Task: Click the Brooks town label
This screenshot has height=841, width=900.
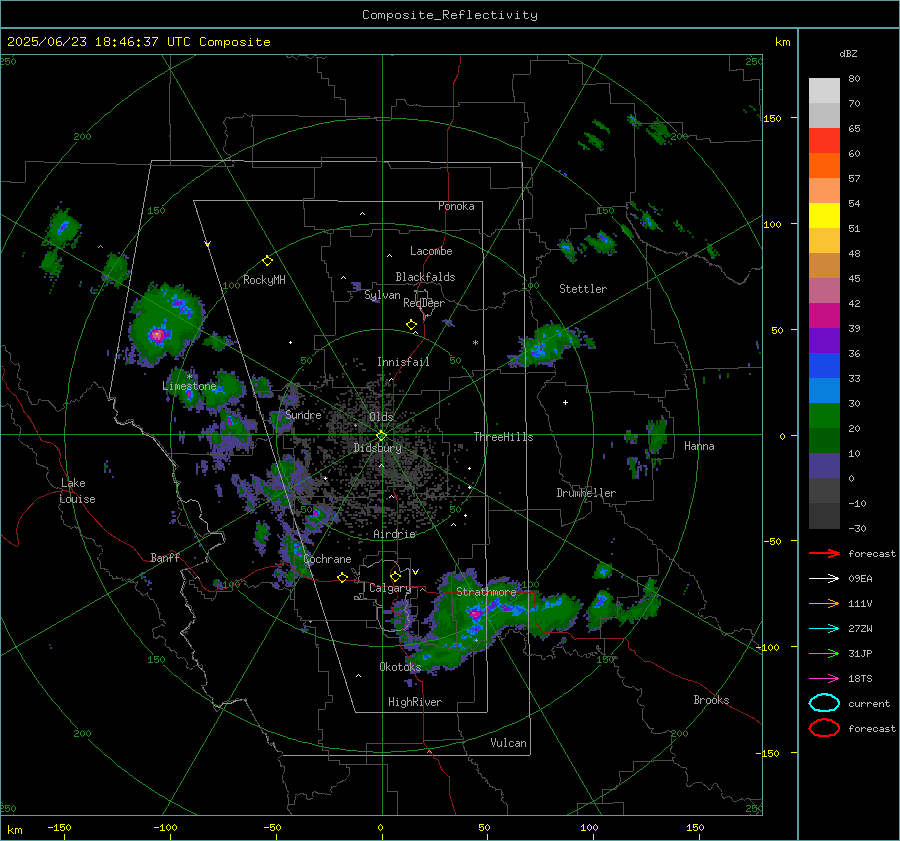Action: (x=711, y=700)
